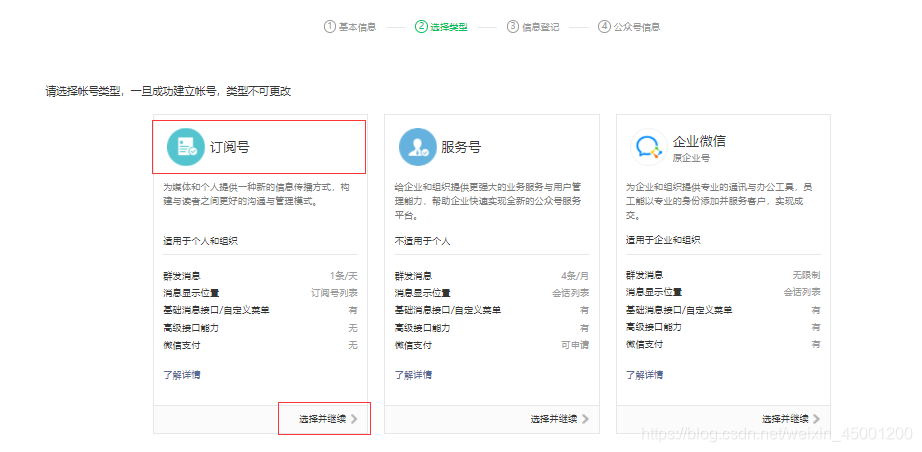This screenshot has height=452, width=922.
Task: Click the 可申请 WeChat Pay value
Action: (575, 345)
